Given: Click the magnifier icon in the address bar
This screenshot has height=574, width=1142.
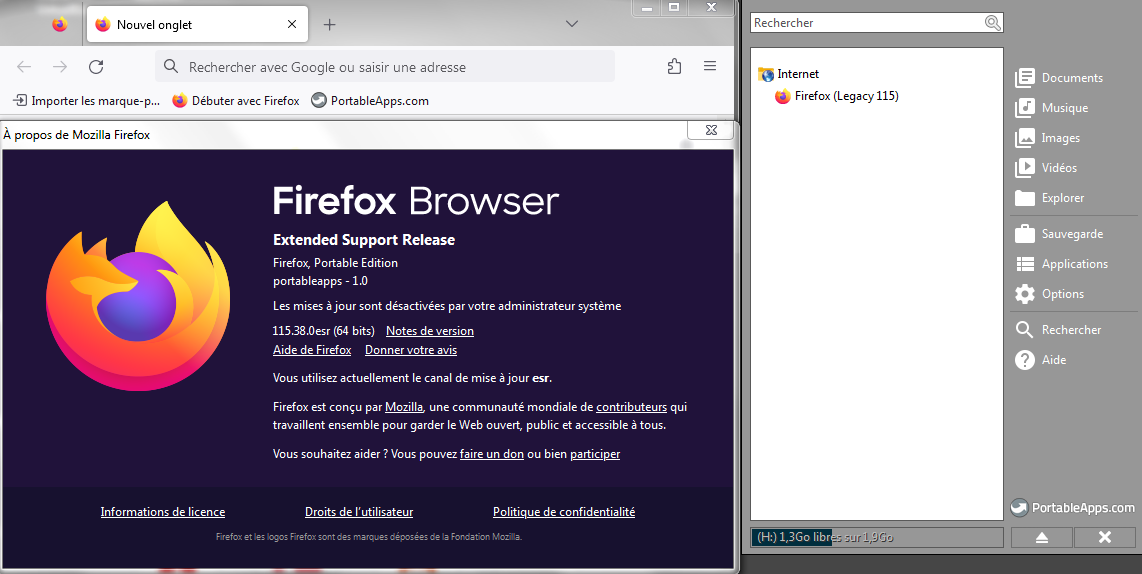Looking at the screenshot, I should [x=171, y=67].
